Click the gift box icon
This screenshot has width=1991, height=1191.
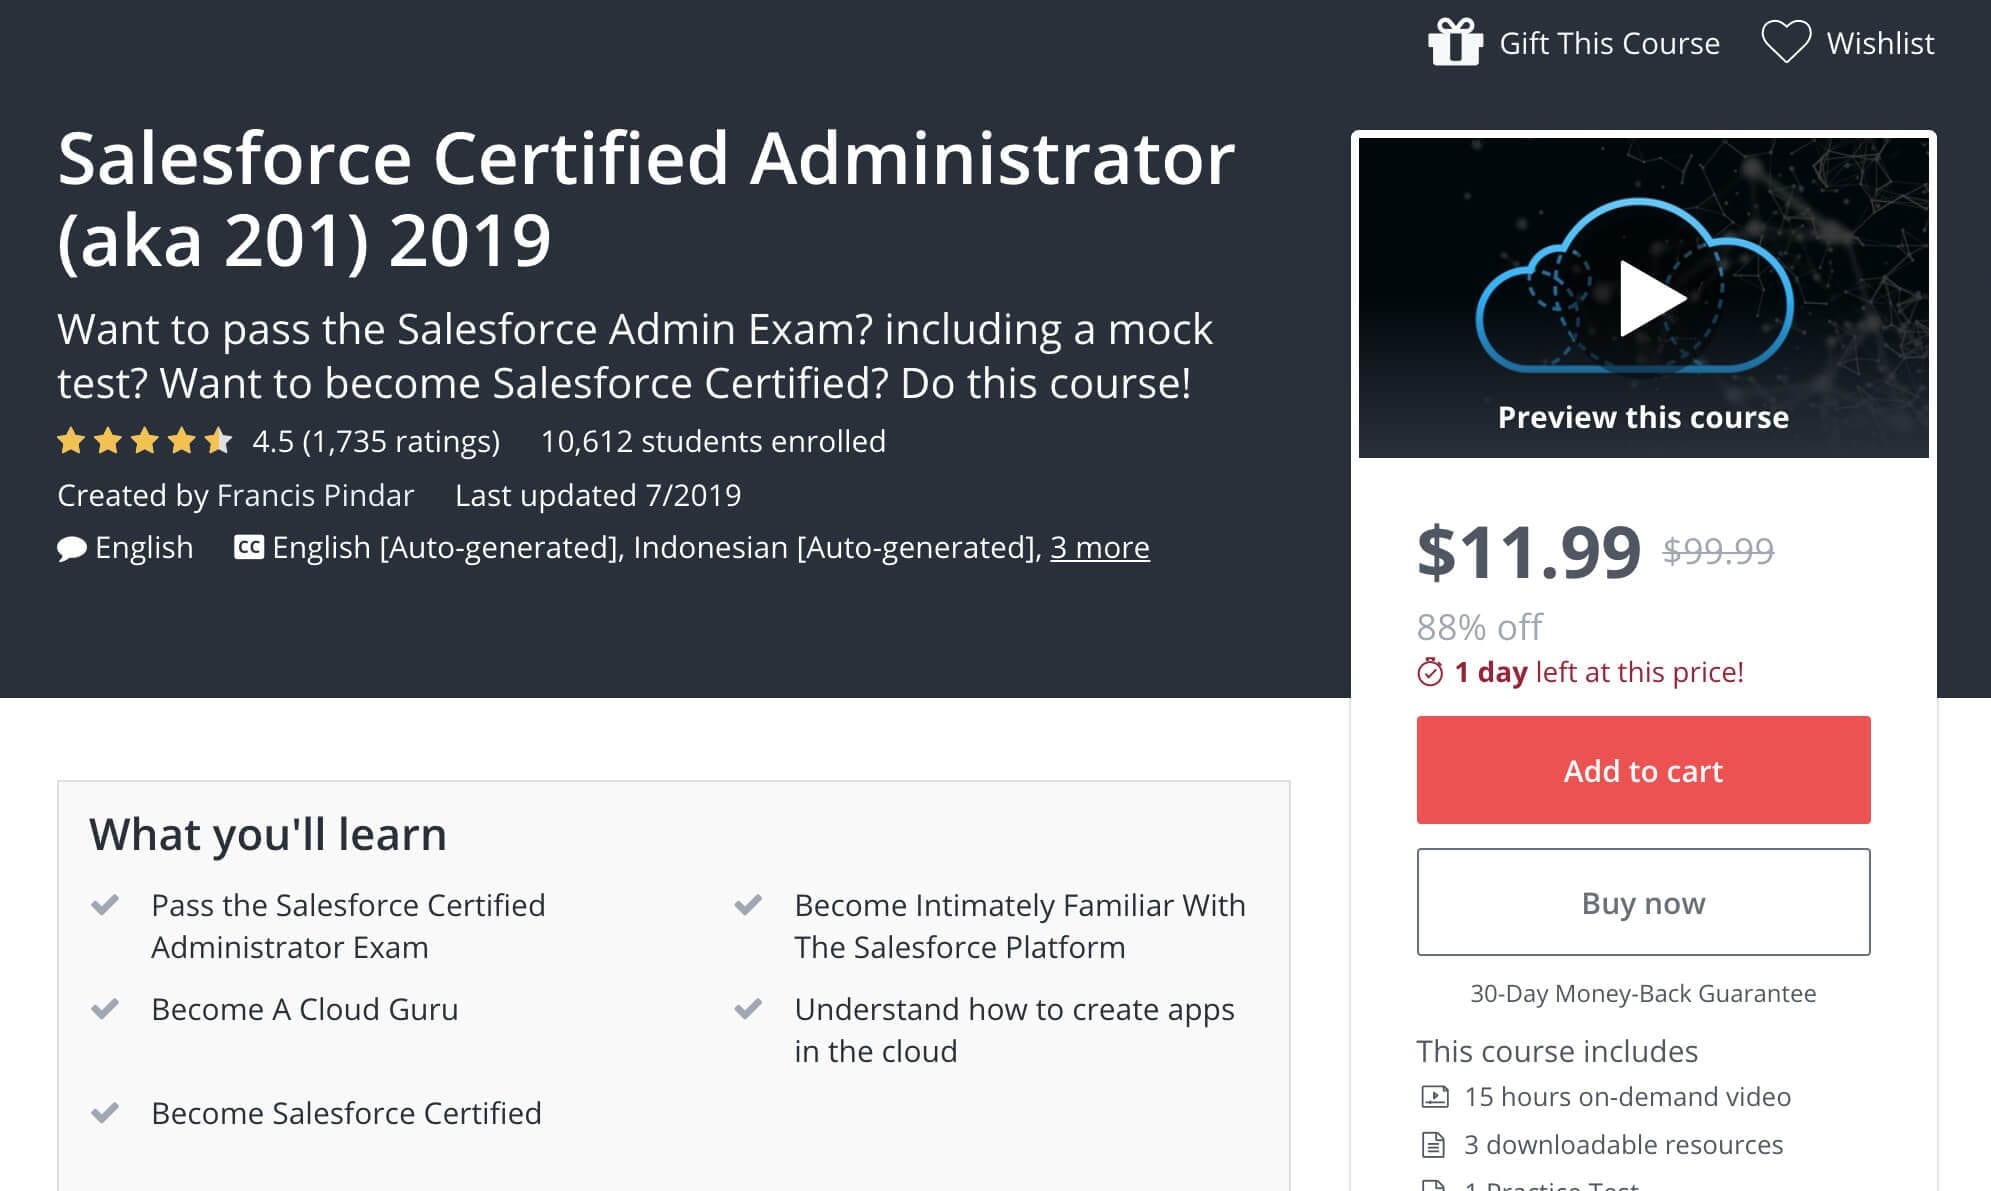[x=1455, y=42]
